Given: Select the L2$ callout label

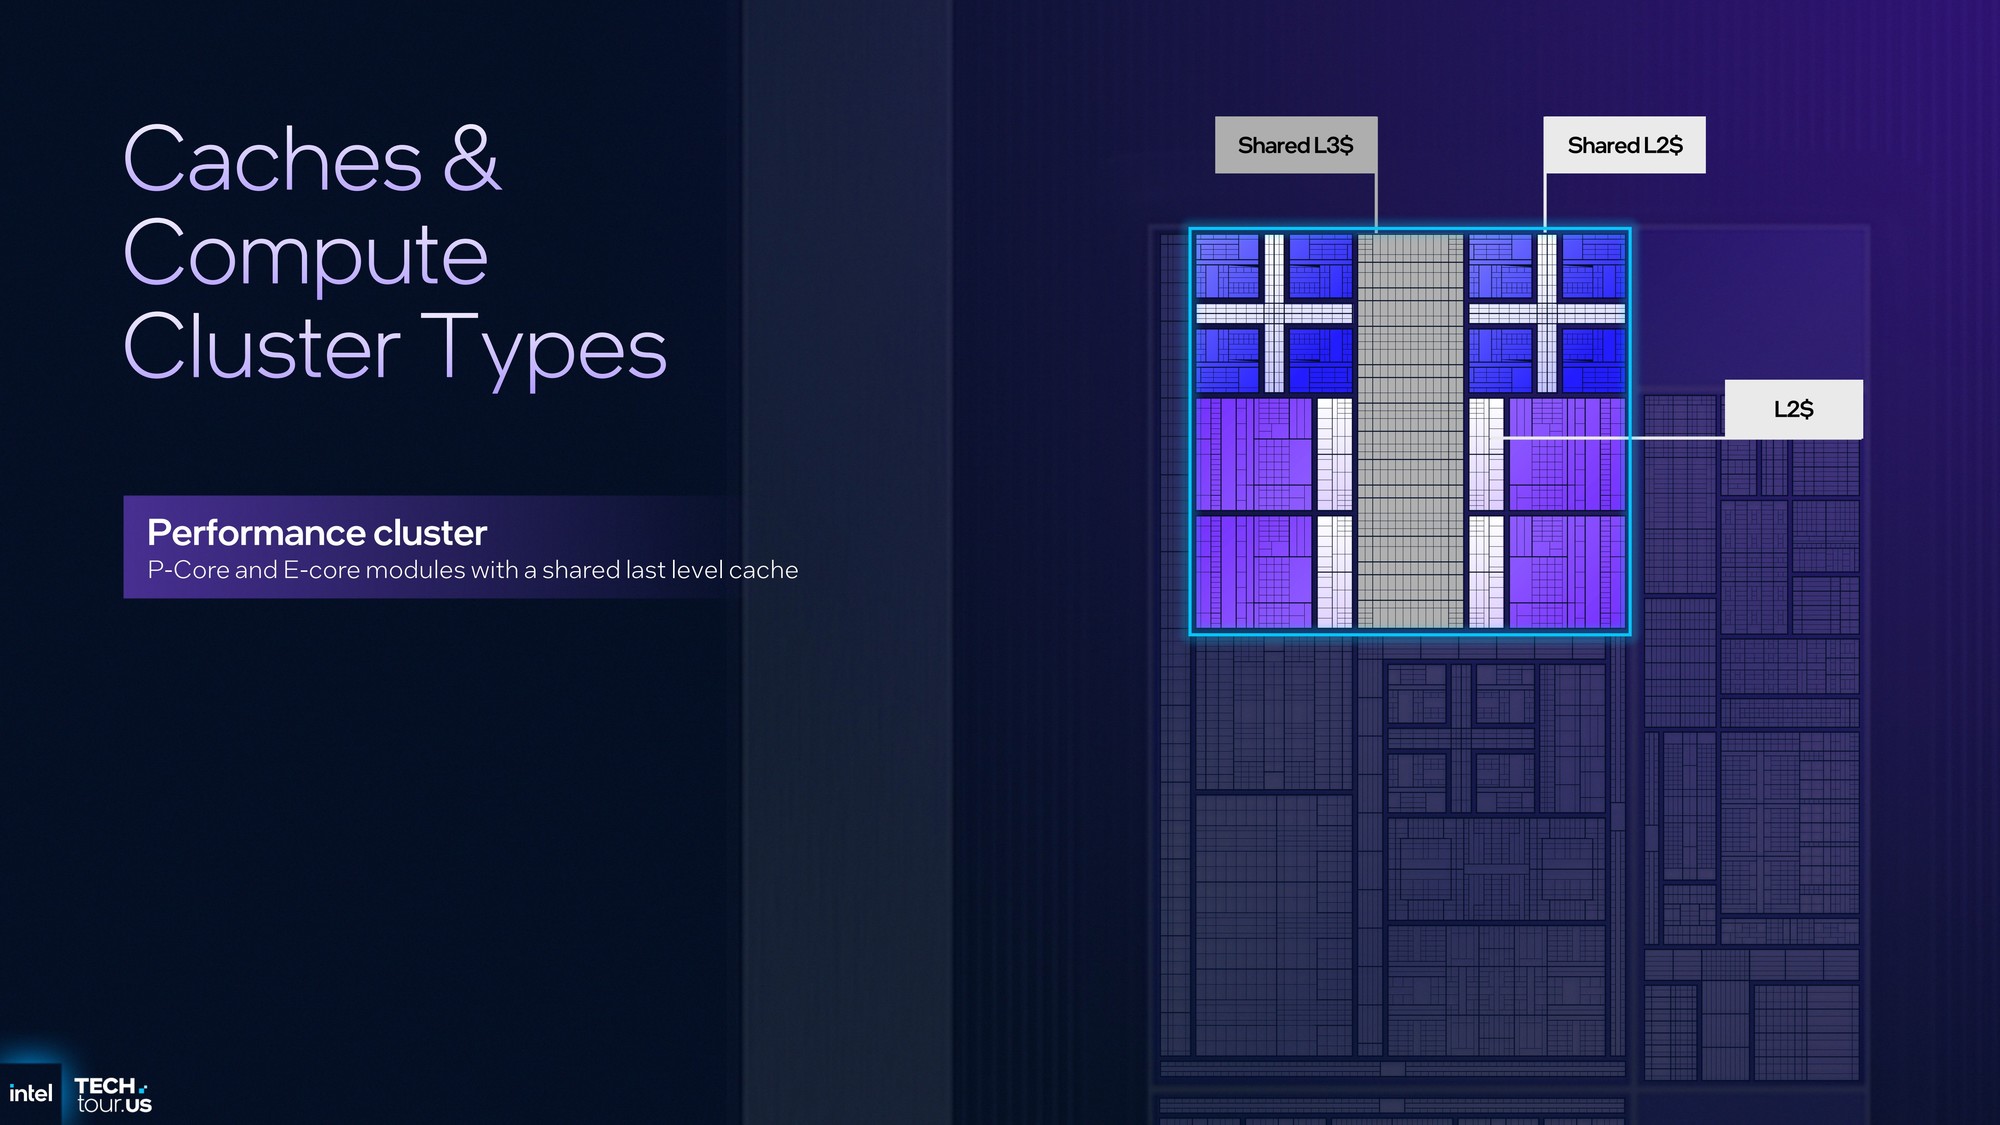Looking at the screenshot, I should [x=1793, y=409].
